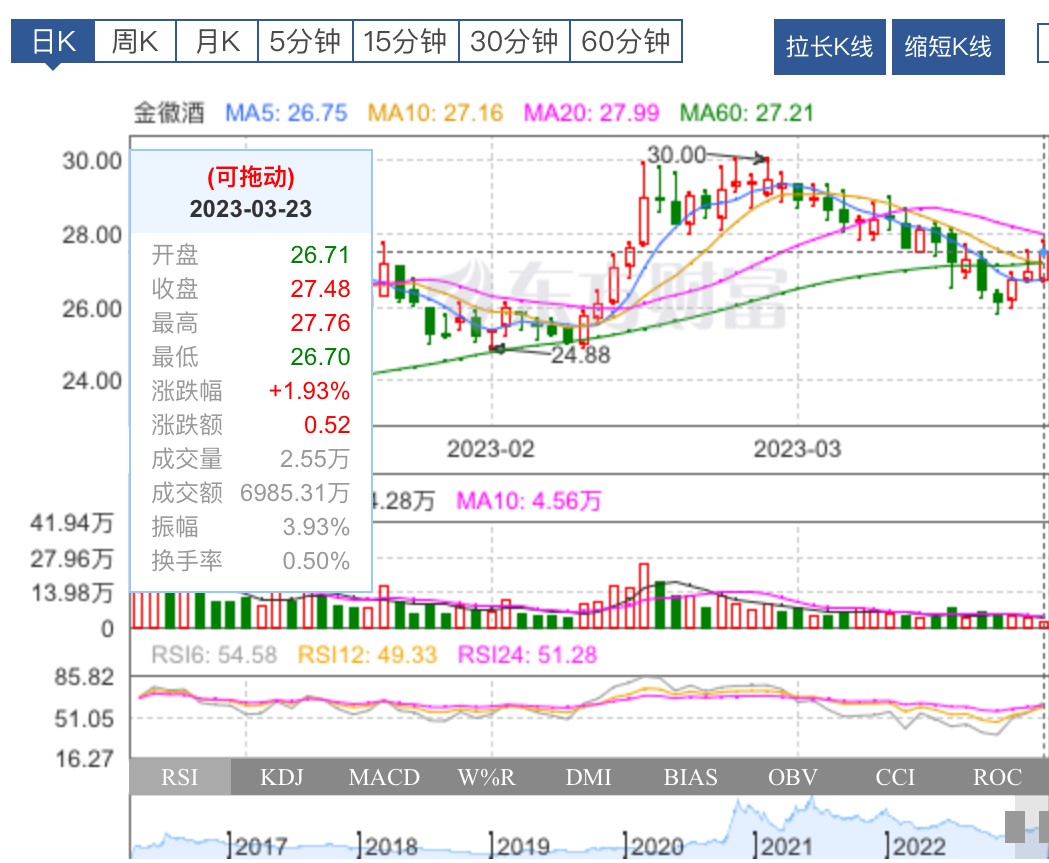Switch to the OBV indicator
Screen dimensions: 1049x863
click(x=792, y=777)
